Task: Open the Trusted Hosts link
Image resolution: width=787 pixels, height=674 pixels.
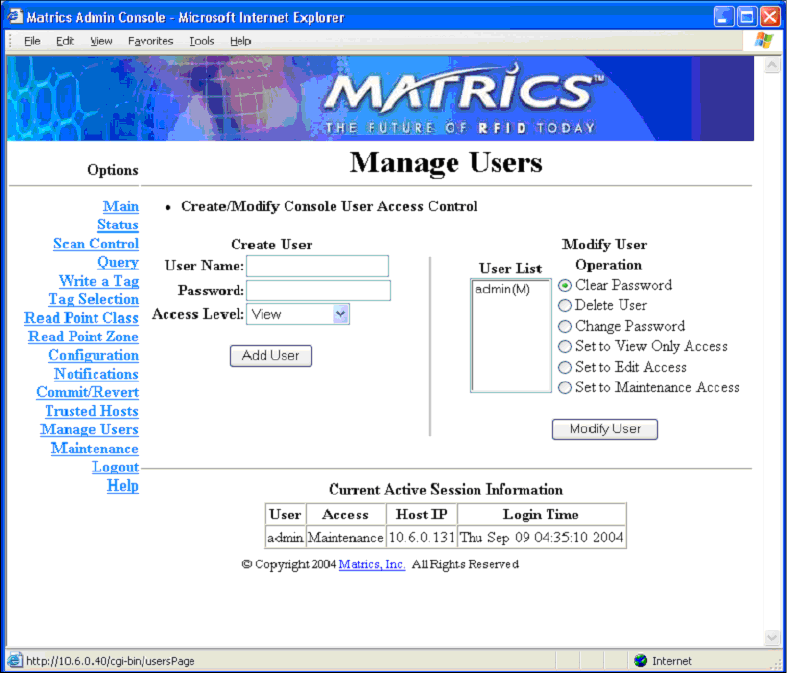Action: pos(92,411)
